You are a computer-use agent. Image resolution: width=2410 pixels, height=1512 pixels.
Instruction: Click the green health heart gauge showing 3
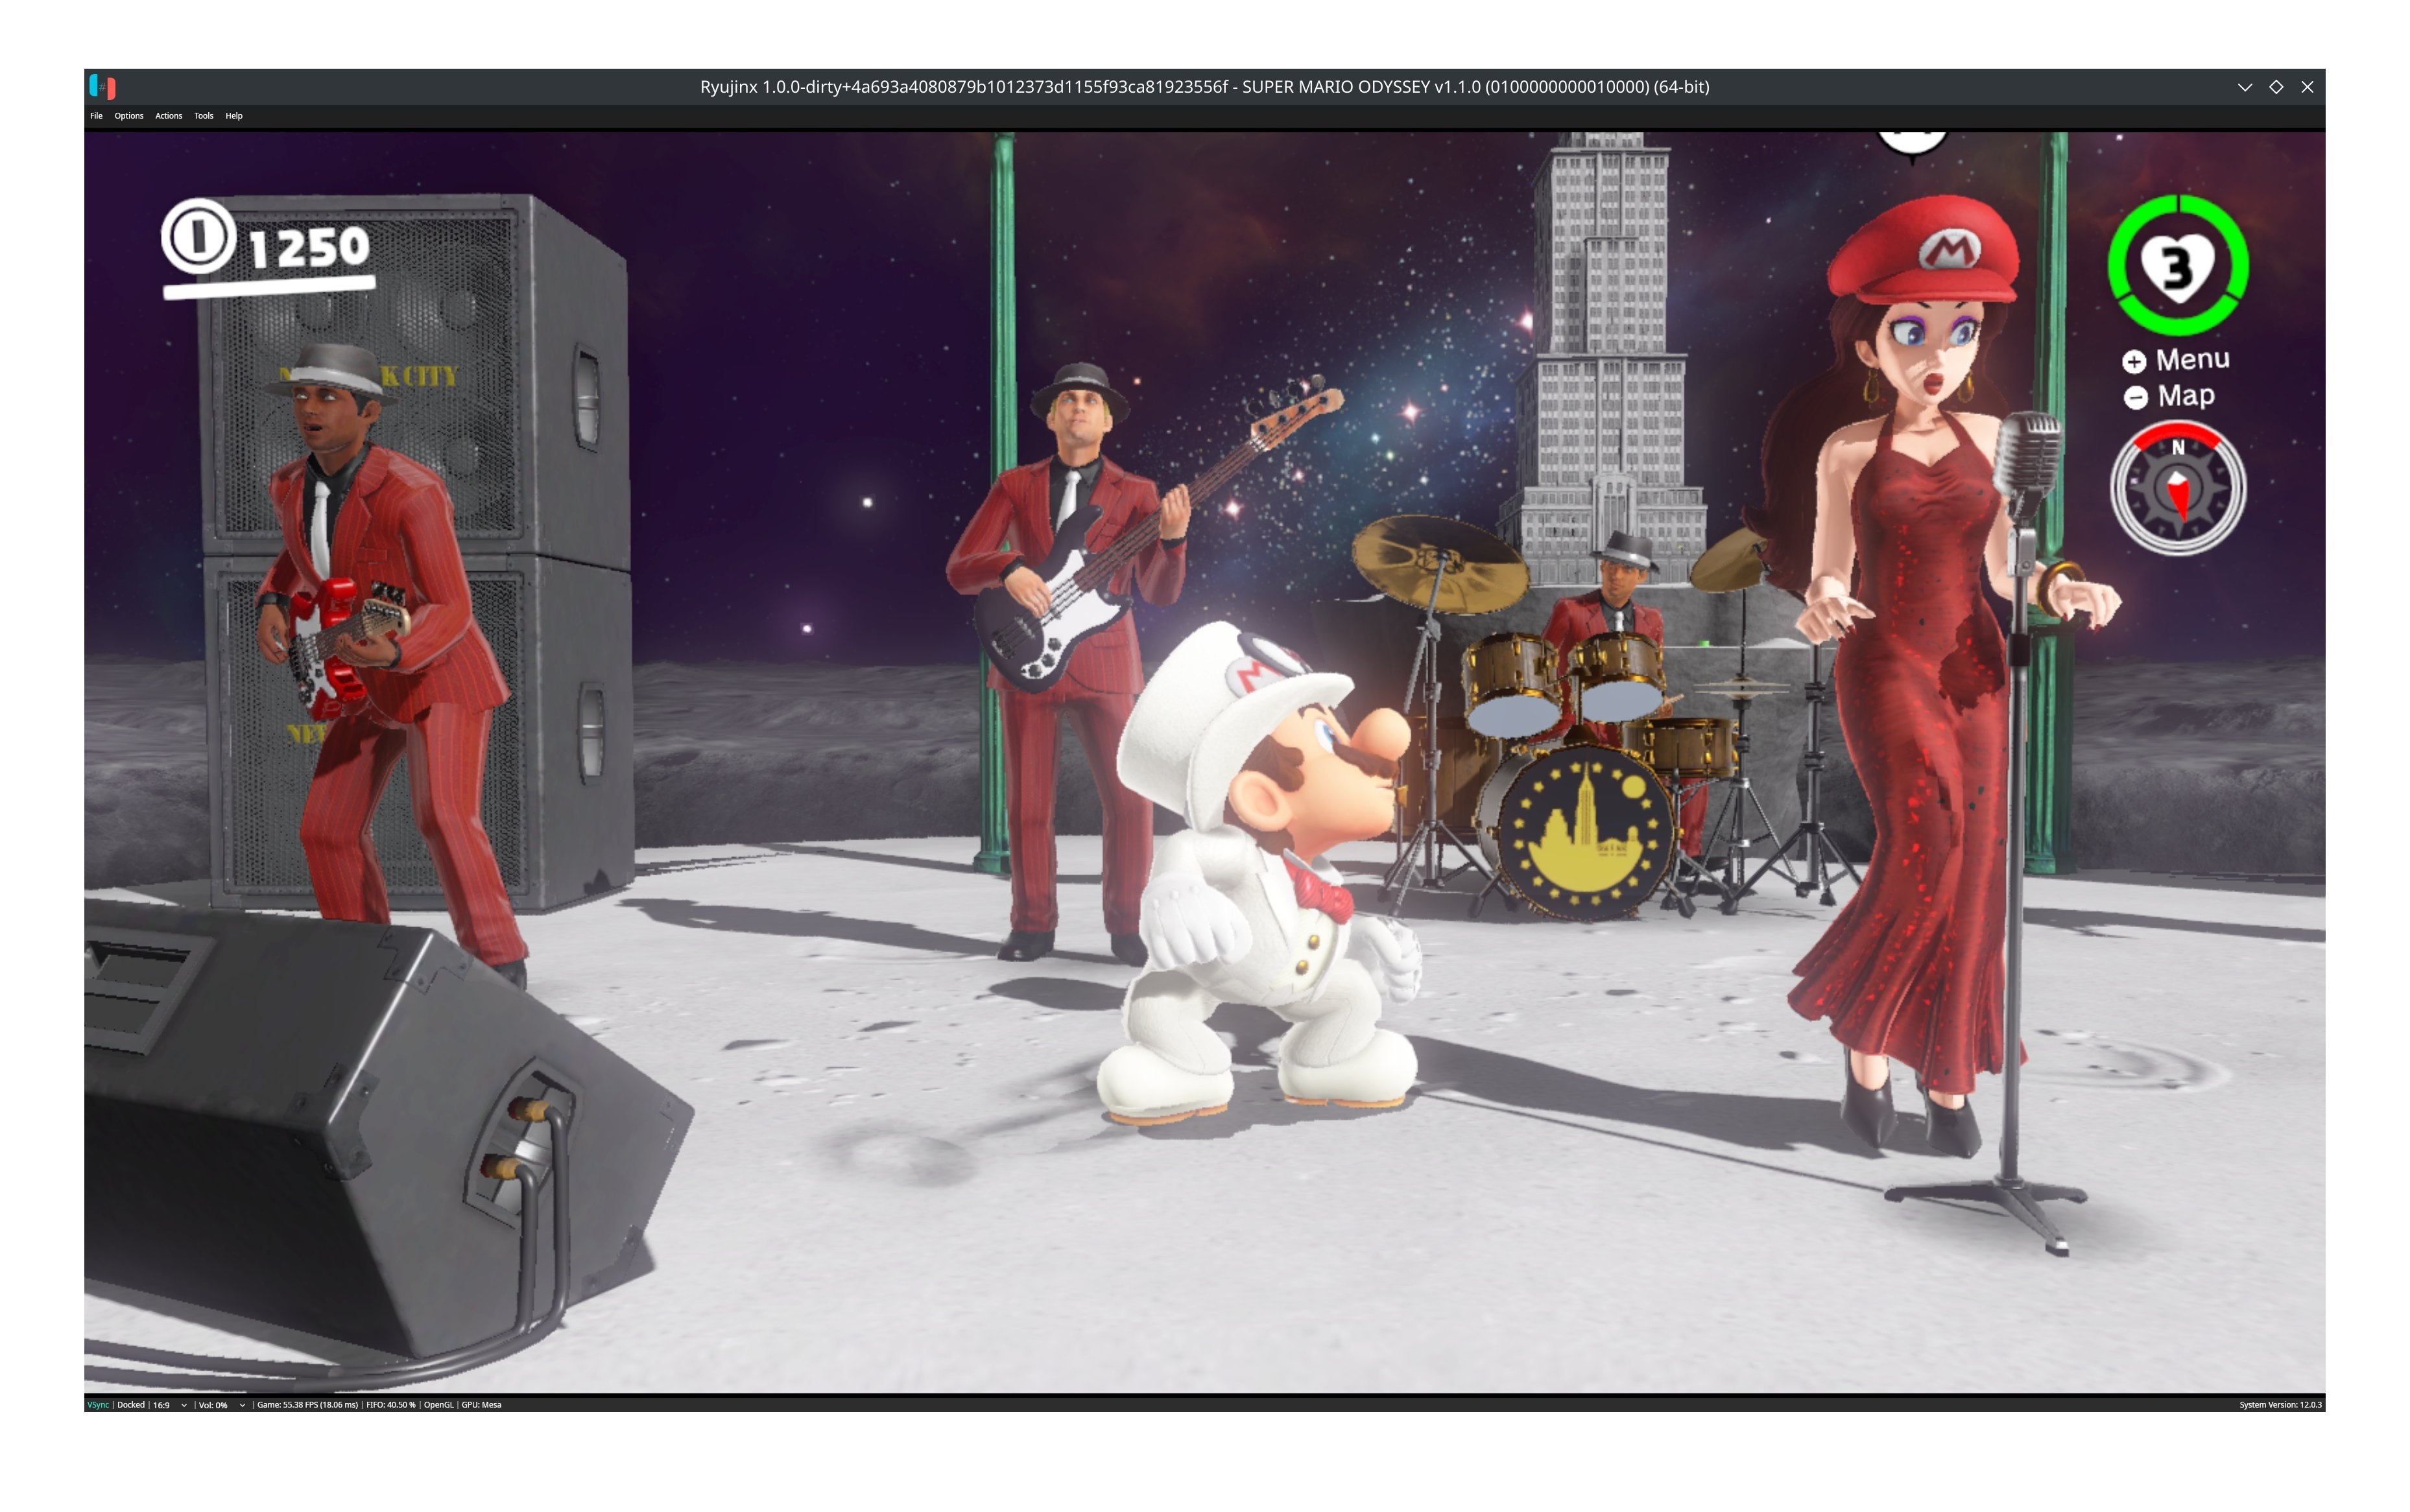tap(2178, 265)
